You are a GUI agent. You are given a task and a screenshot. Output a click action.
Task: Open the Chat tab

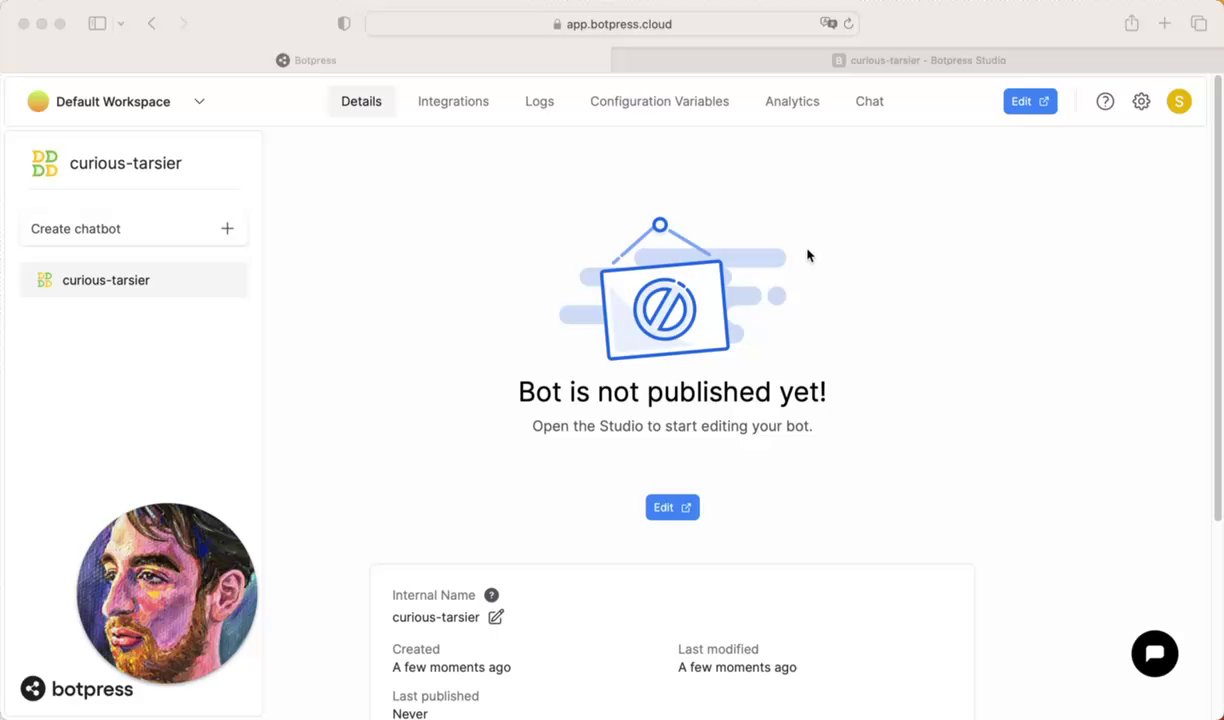[869, 101]
